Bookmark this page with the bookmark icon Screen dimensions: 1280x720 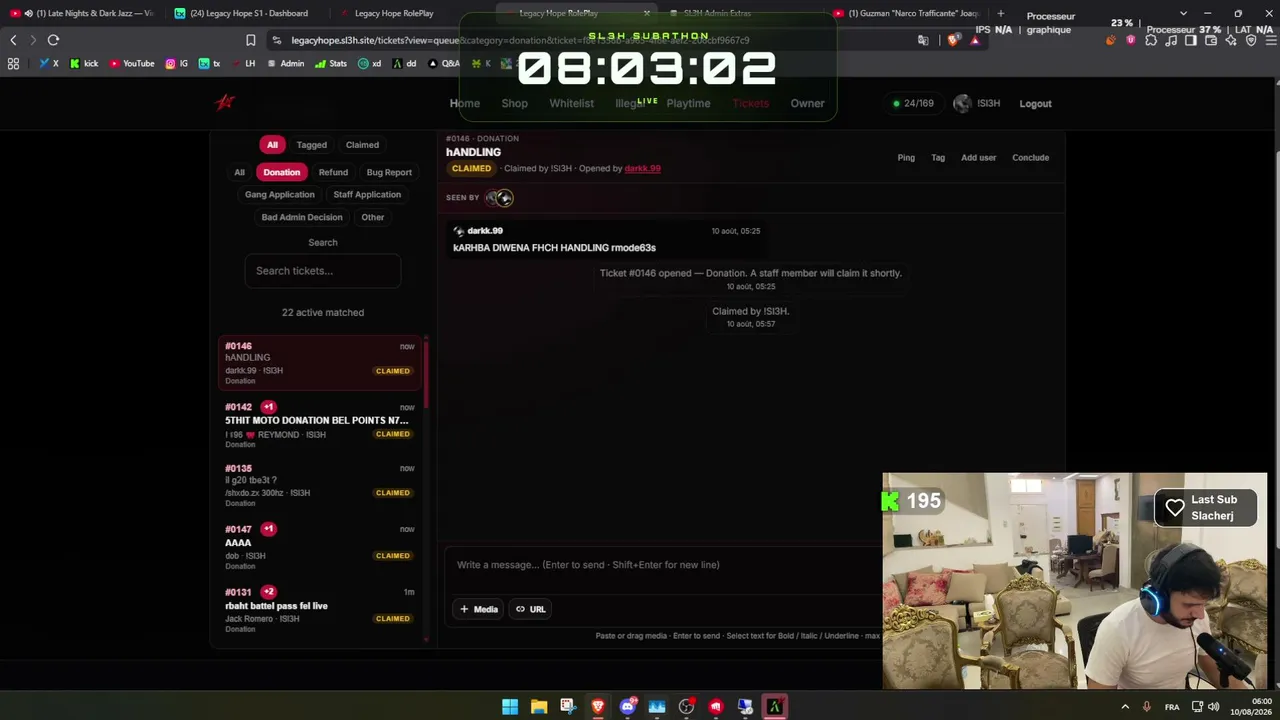tap(251, 40)
